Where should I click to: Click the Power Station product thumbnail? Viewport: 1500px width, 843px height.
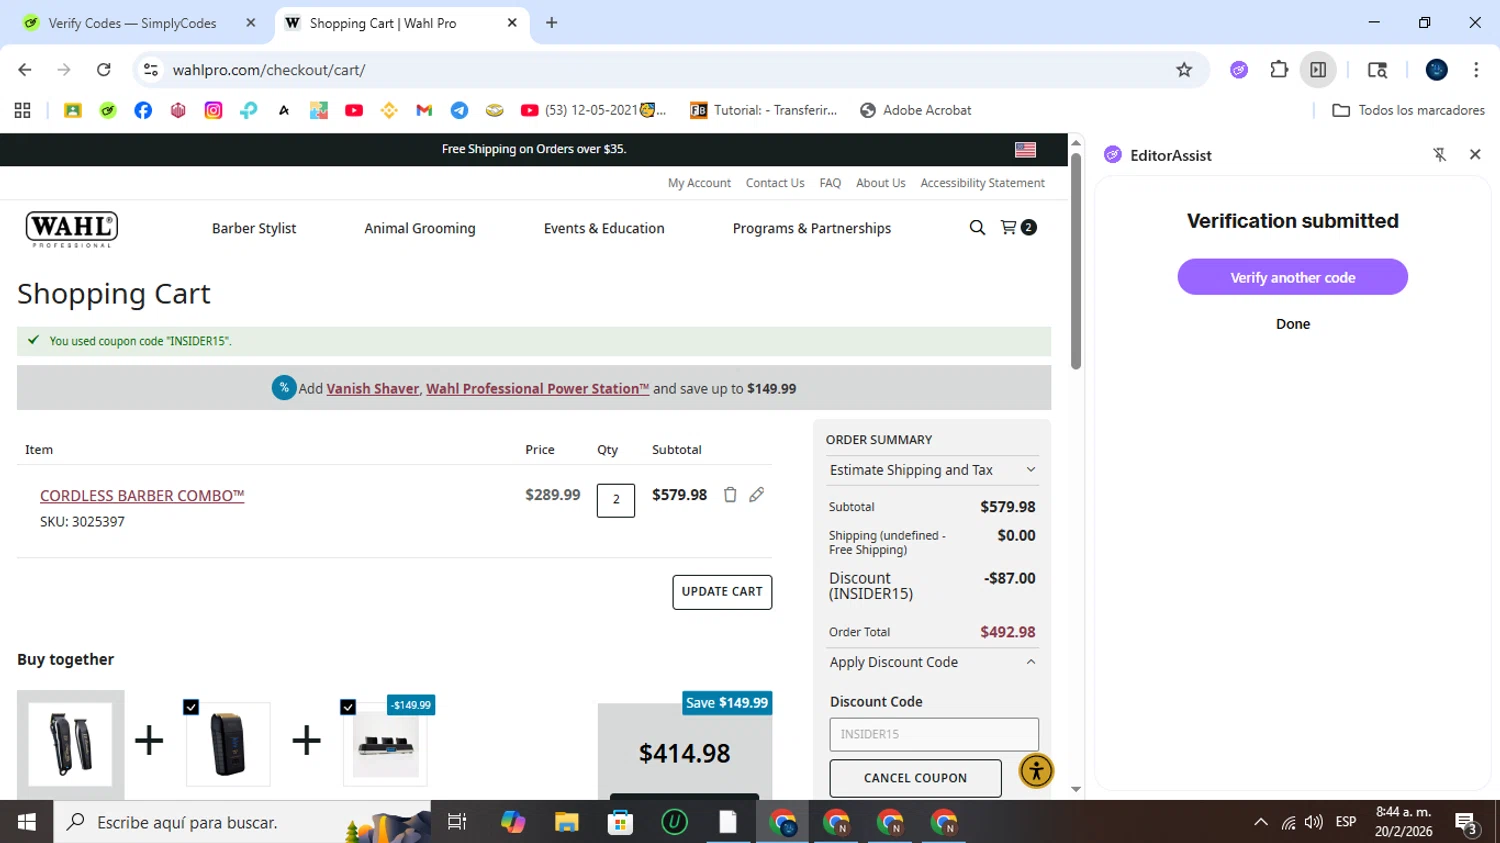coord(385,745)
